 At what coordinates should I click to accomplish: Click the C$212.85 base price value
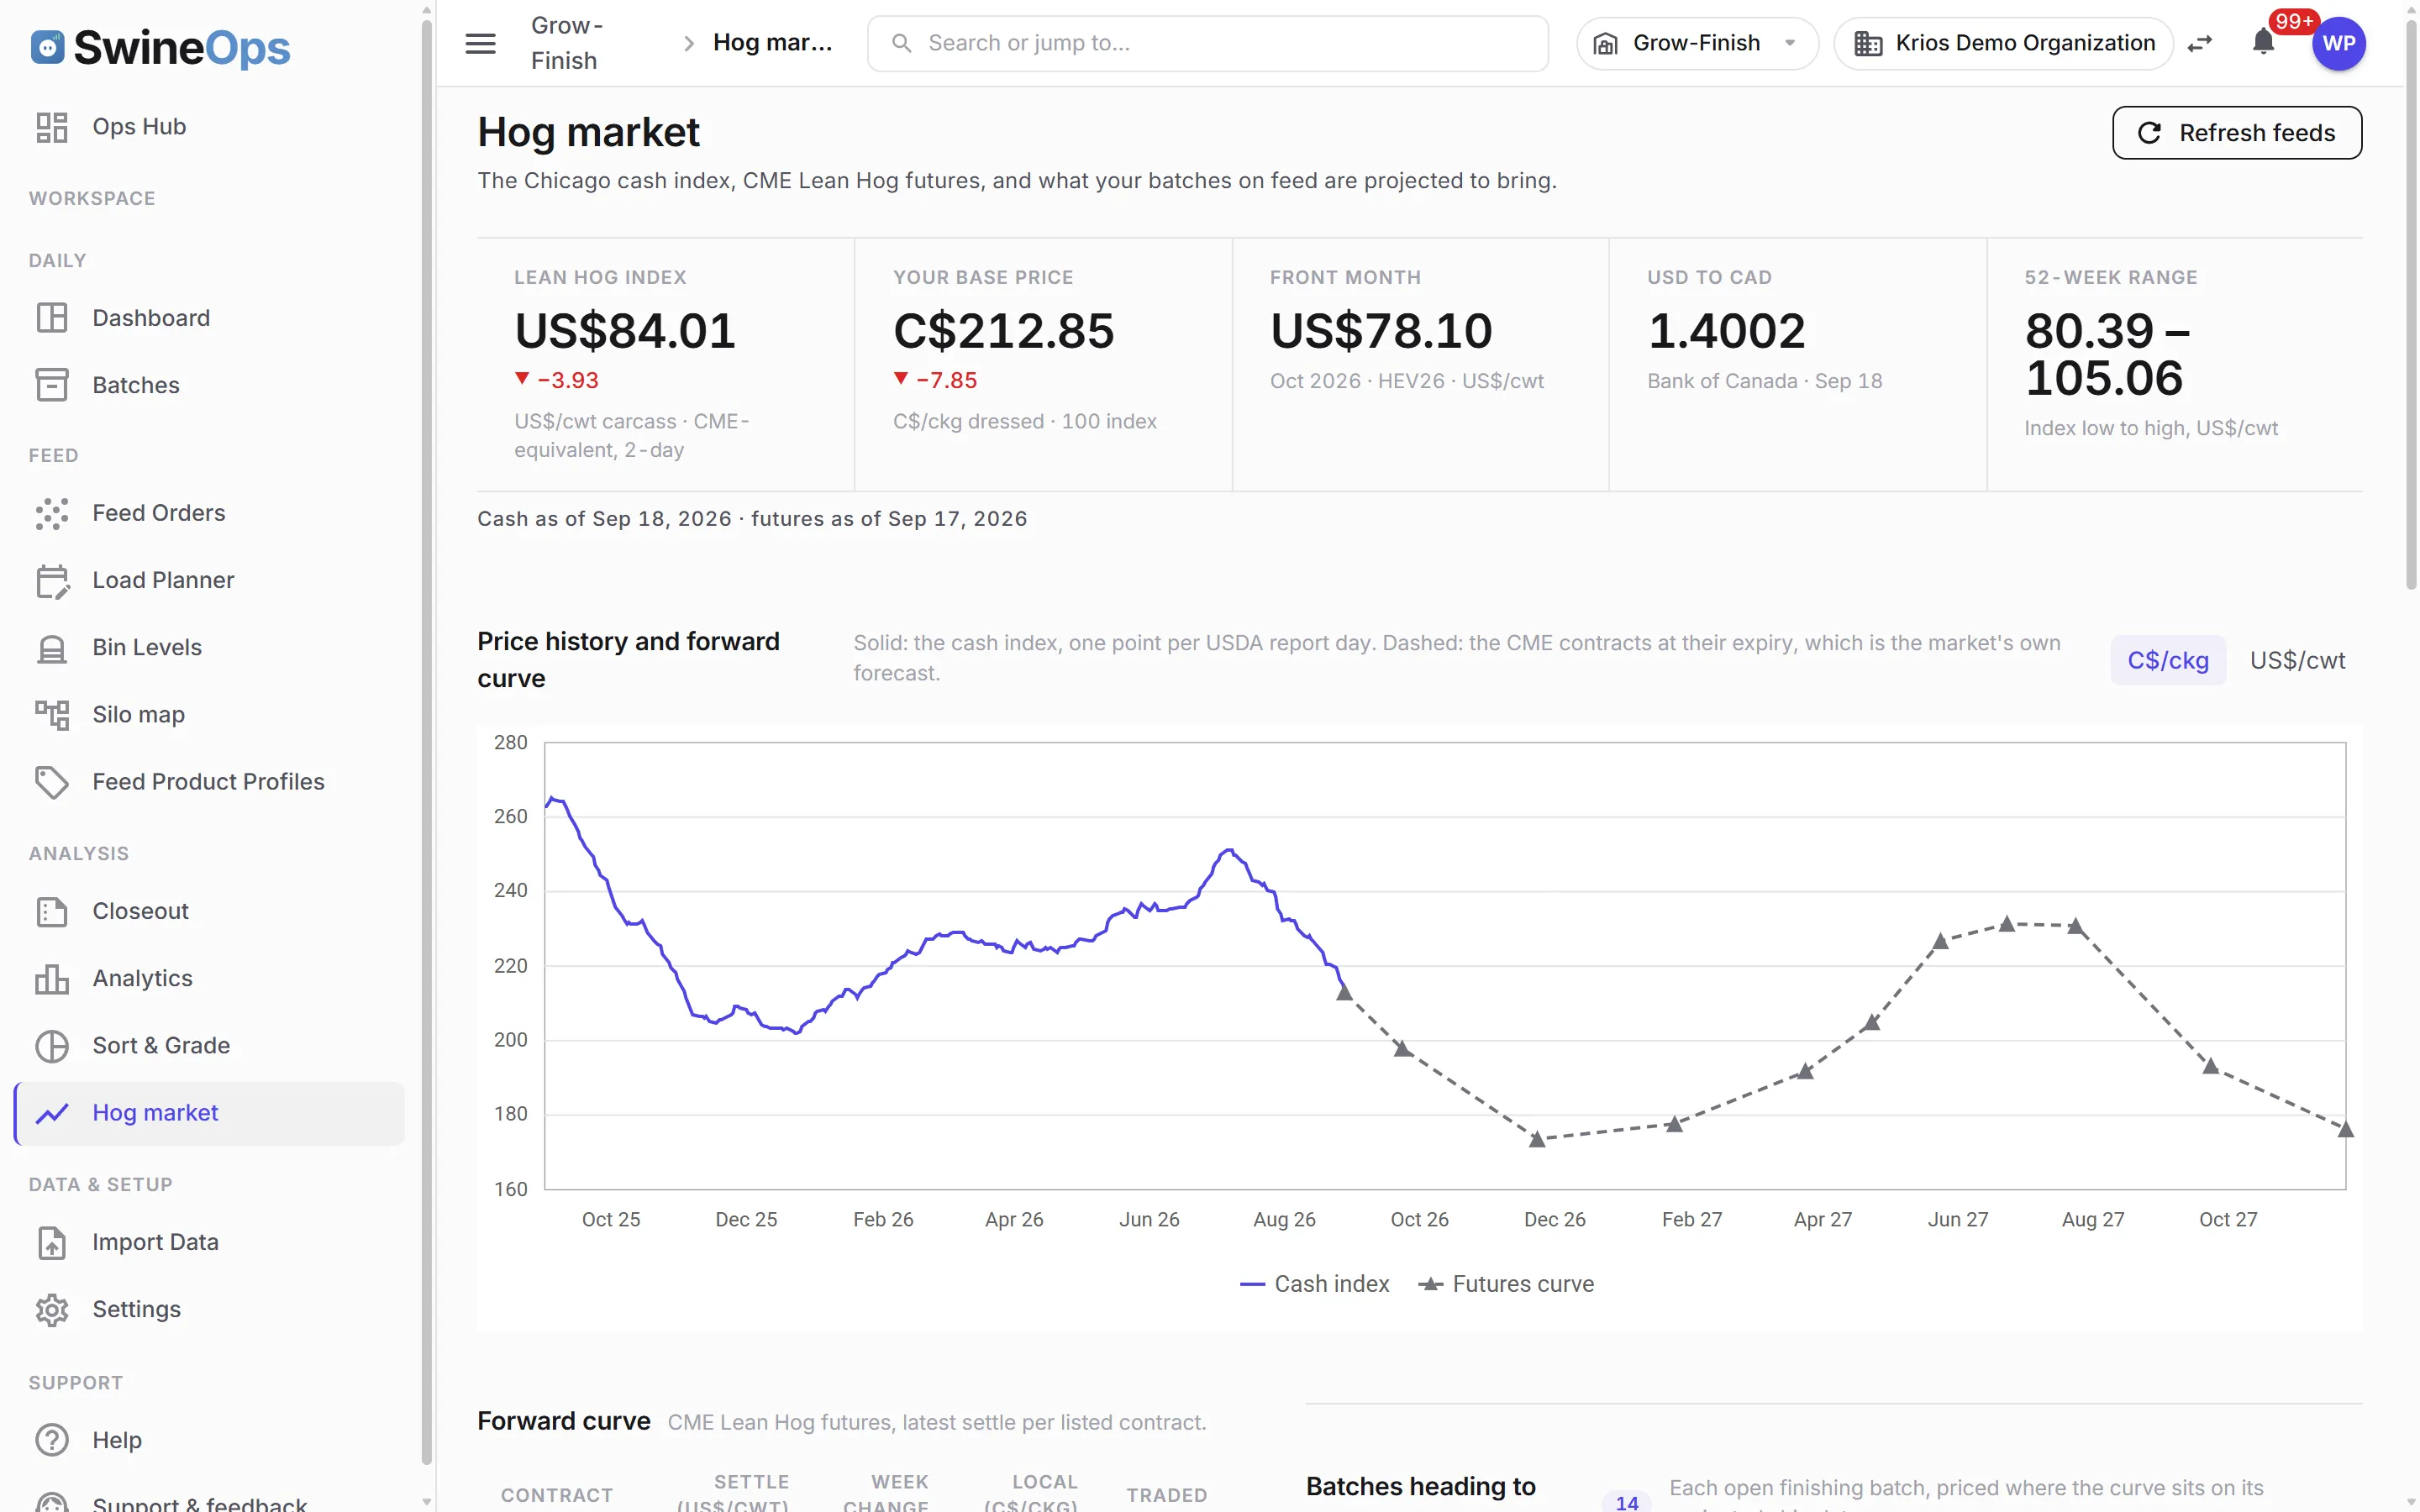pos(1003,331)
